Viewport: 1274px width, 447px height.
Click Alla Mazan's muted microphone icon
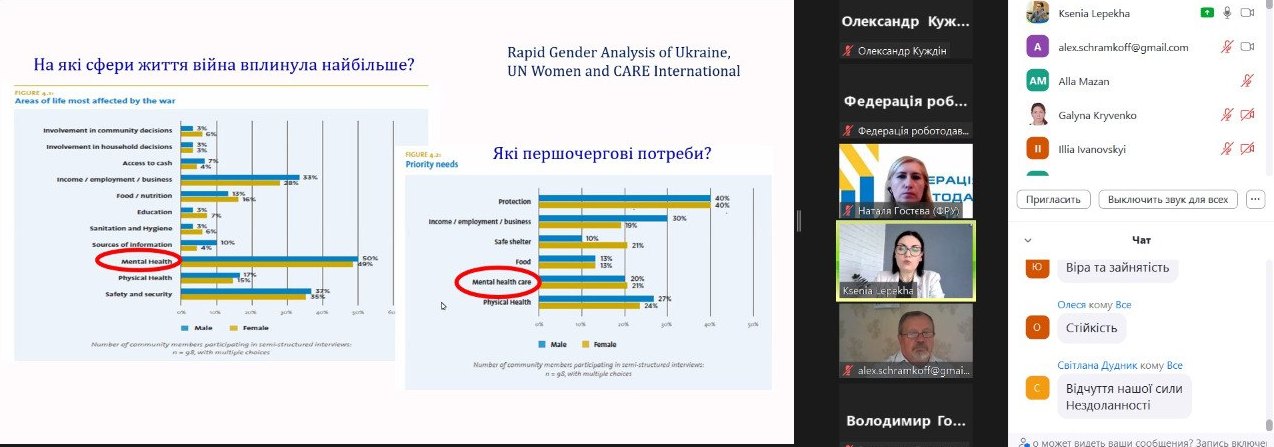click(1247, 81)
